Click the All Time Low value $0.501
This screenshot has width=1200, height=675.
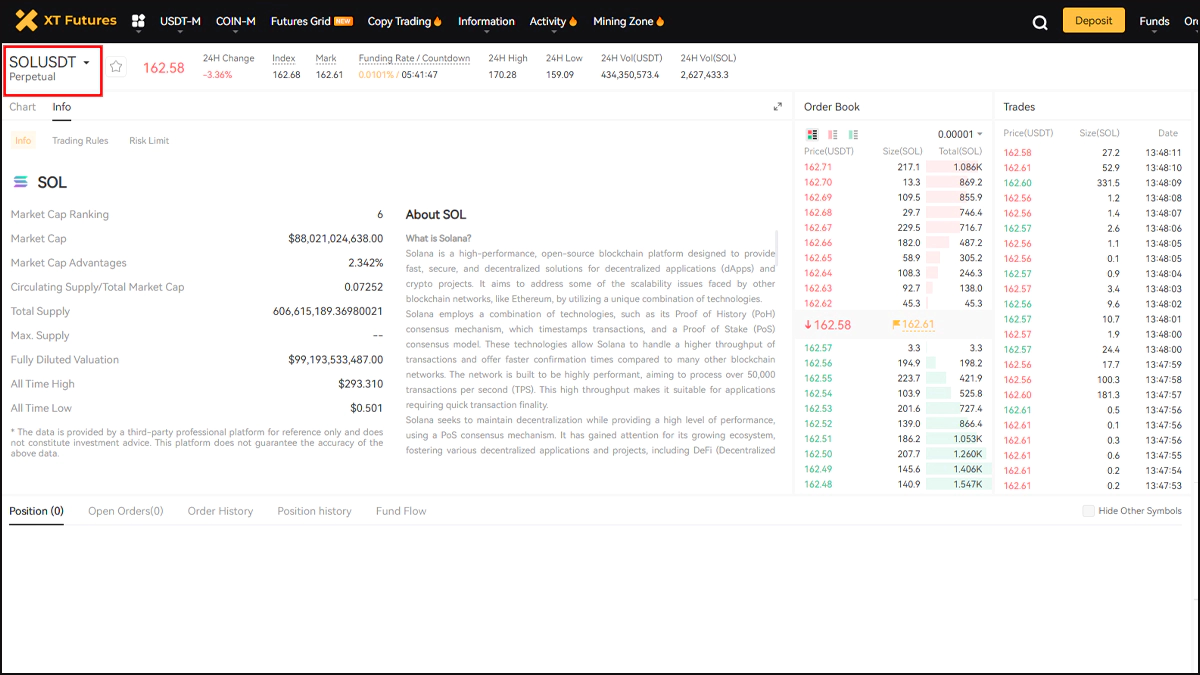366,408
